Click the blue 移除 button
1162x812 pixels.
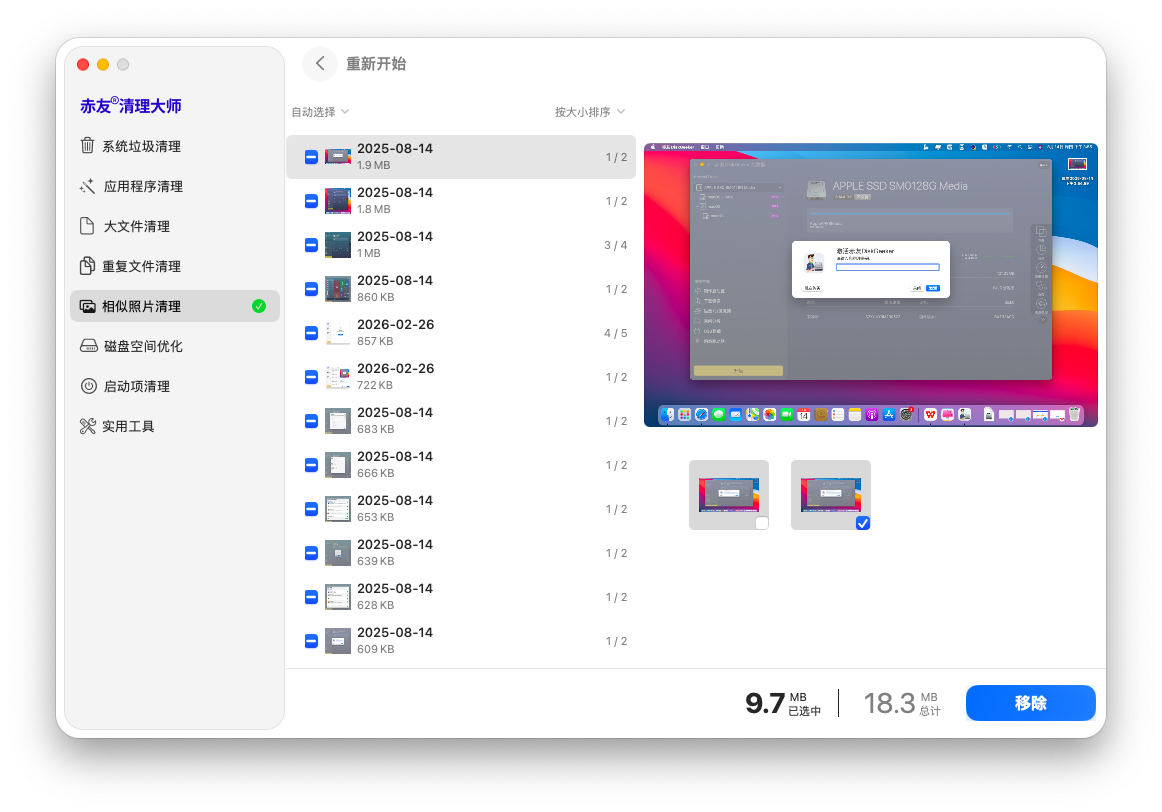click(x=1030, y=703)
